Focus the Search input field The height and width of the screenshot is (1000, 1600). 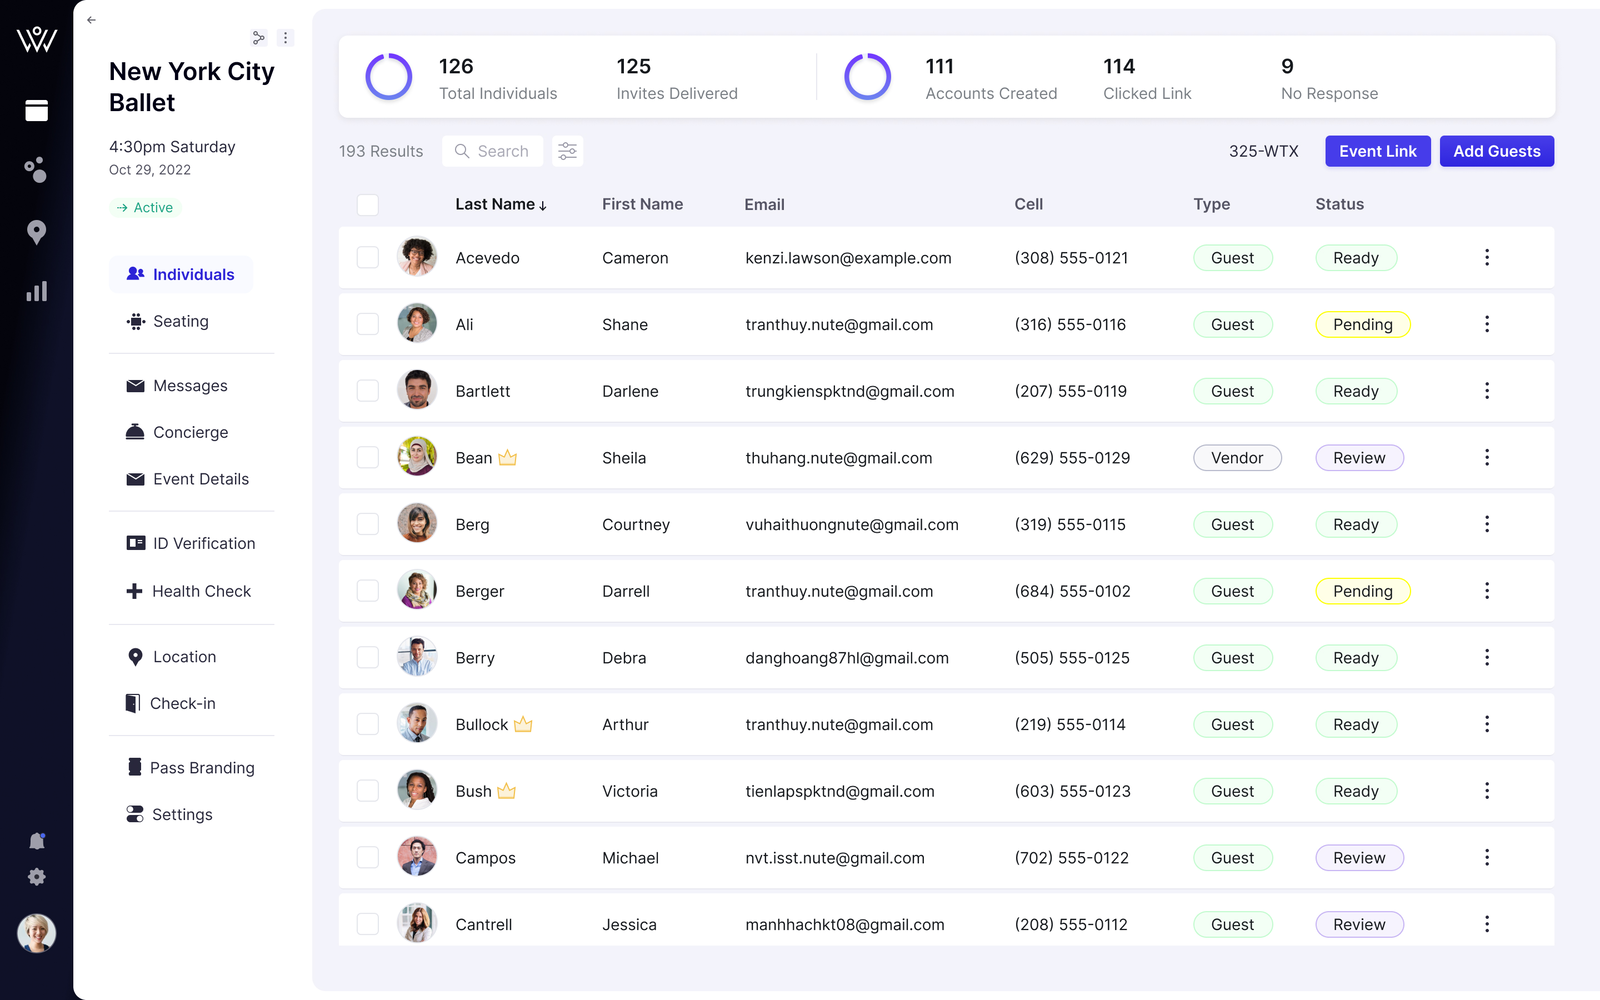click(x=492, y=151)
